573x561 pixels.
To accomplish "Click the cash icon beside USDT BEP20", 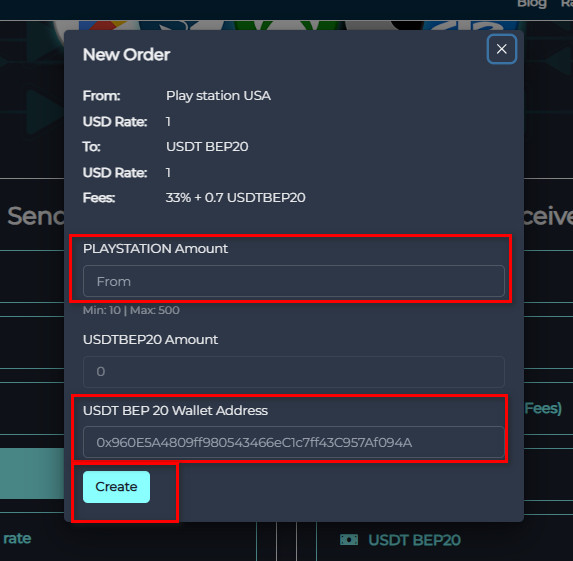I will (349, 539).
